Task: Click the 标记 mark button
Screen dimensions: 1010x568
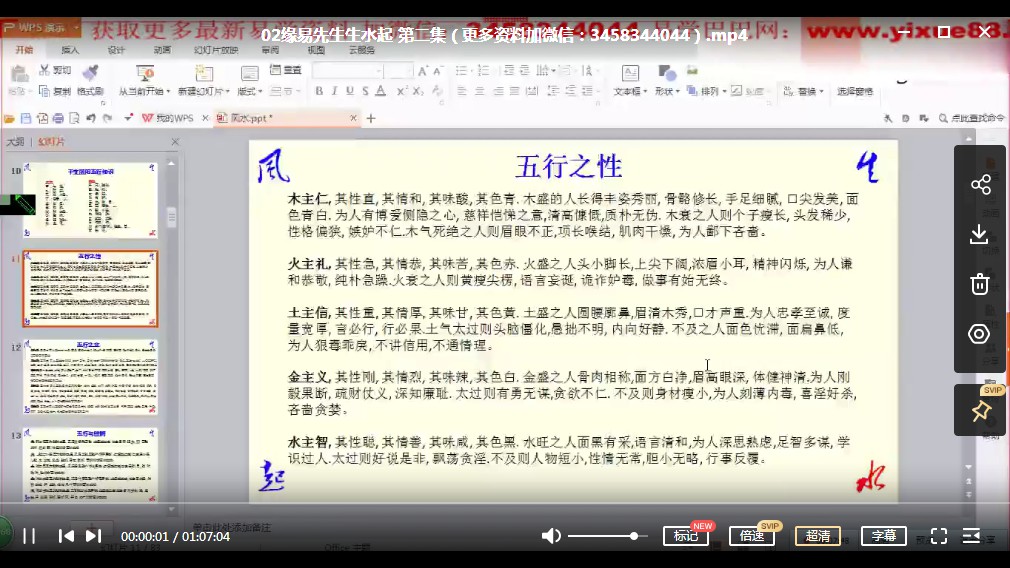Action: click(686, 536)
